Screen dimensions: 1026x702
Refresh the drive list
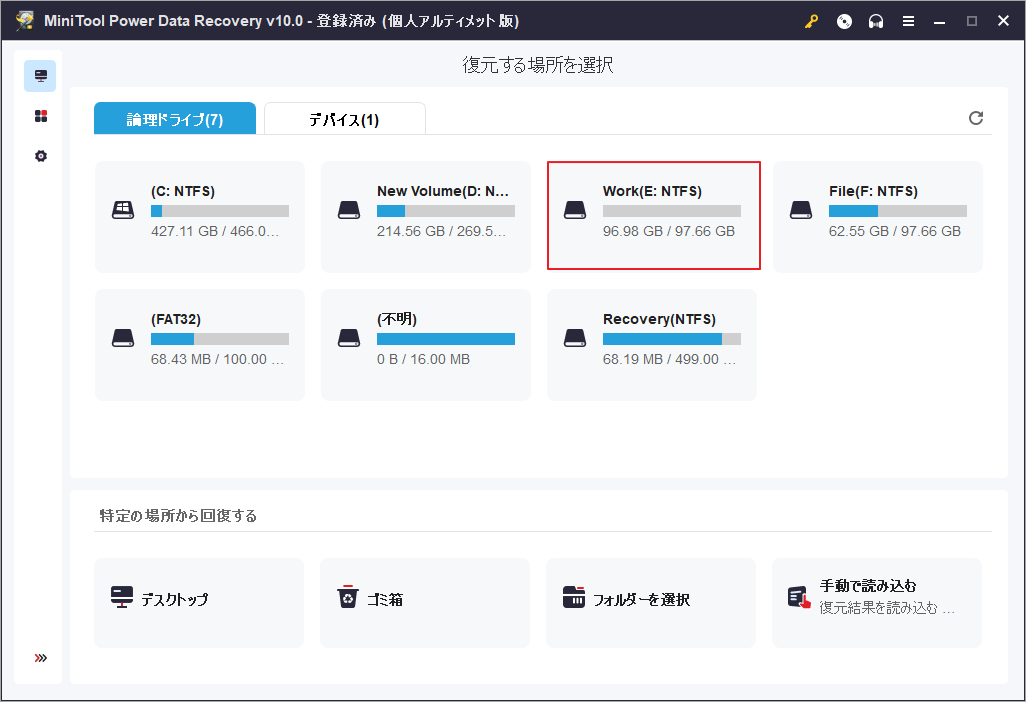click(x=976, y=118)
